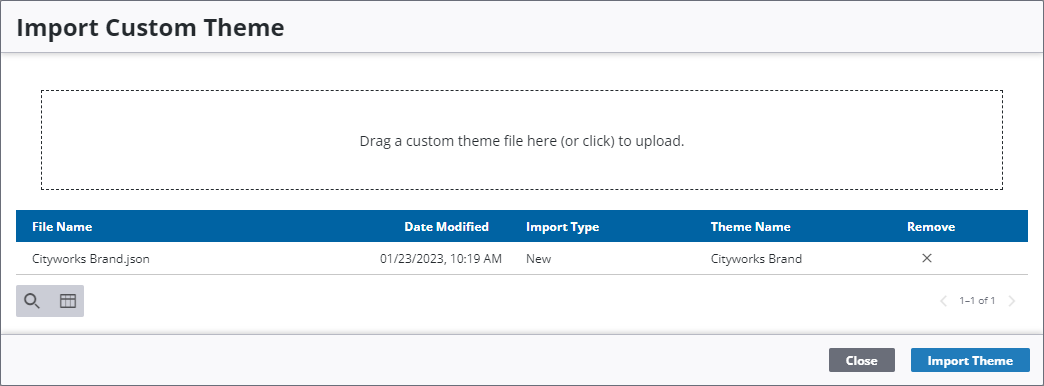Go to the next page using the right chevron
The width and height of the screenshot is (1044, 386).
[1011, 301]
